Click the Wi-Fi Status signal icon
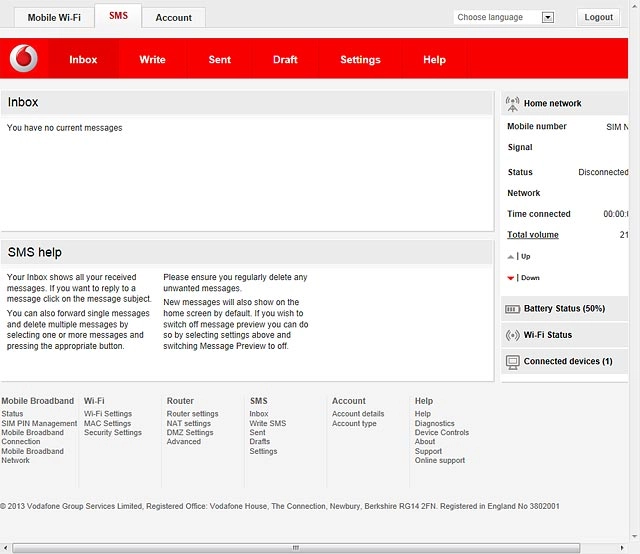Viewport: 640px width, 554px height. [x=512, y=335]
